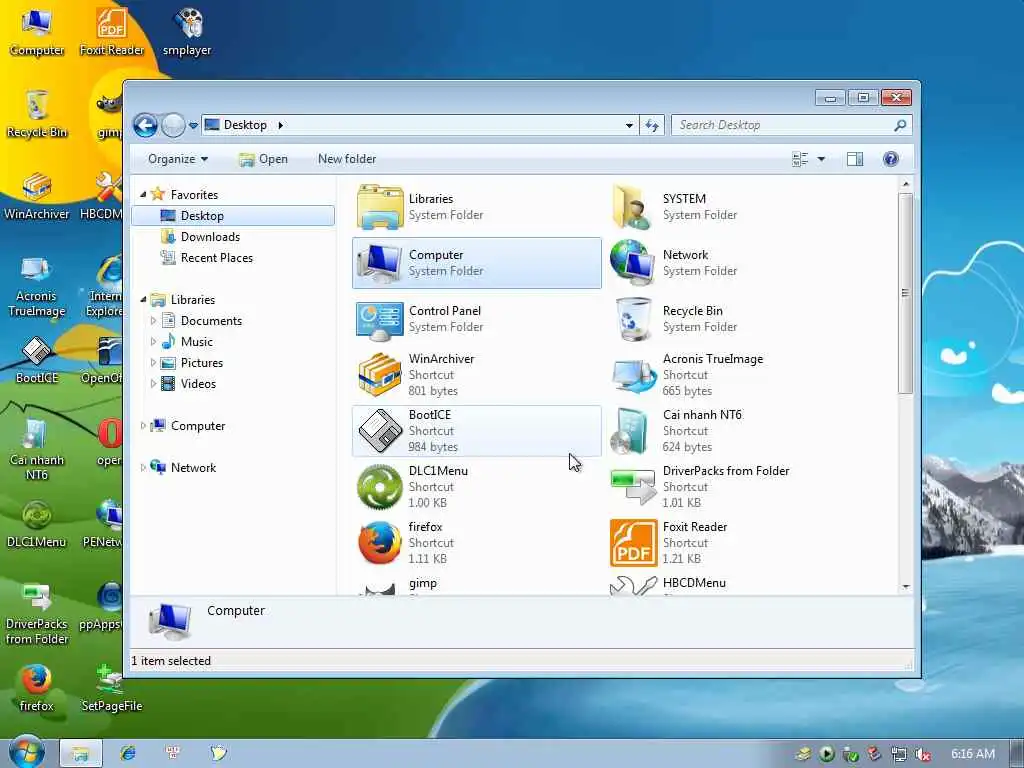The image size is (1024, 768).
Task: Open the address bar history dropdown
Action: (x=629, y=125)
